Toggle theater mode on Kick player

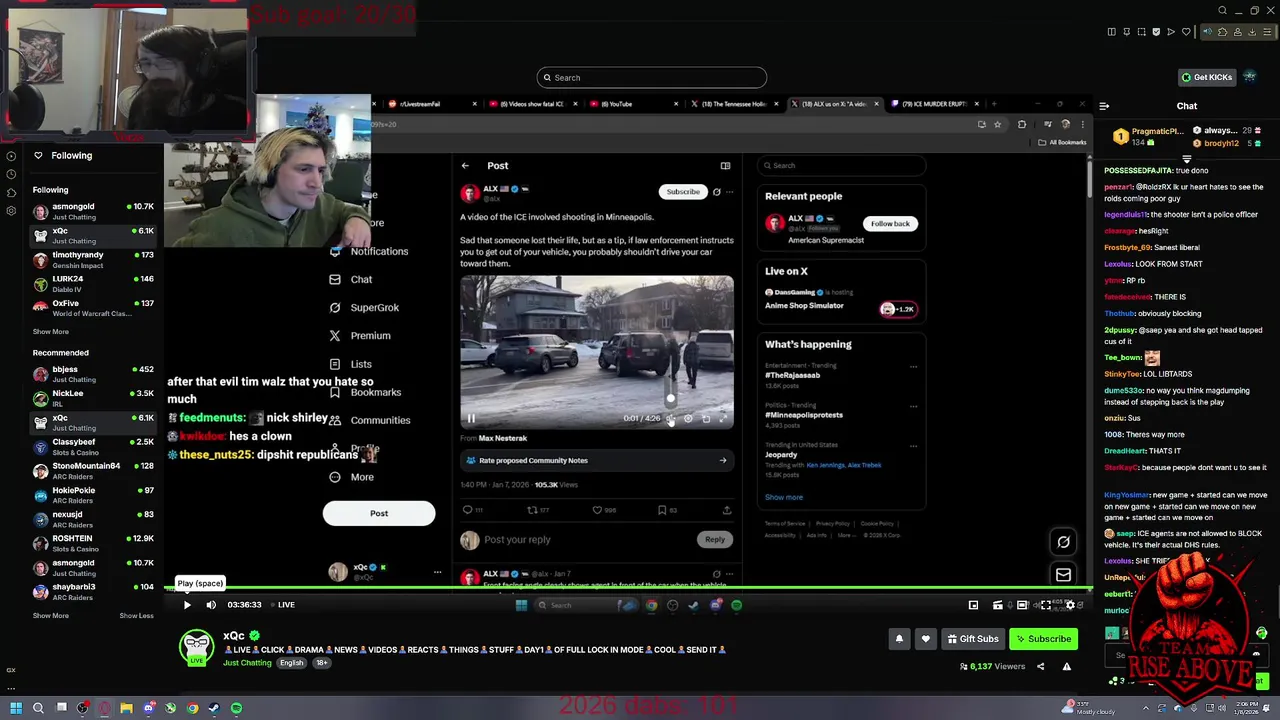1022,605
